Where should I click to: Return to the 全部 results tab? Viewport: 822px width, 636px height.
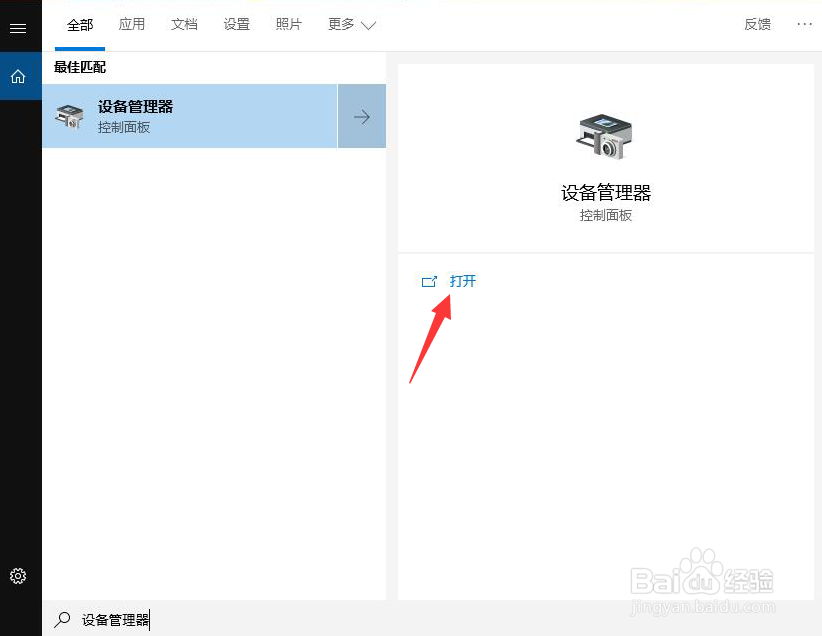pyautogui.click(x=80, y=25)
